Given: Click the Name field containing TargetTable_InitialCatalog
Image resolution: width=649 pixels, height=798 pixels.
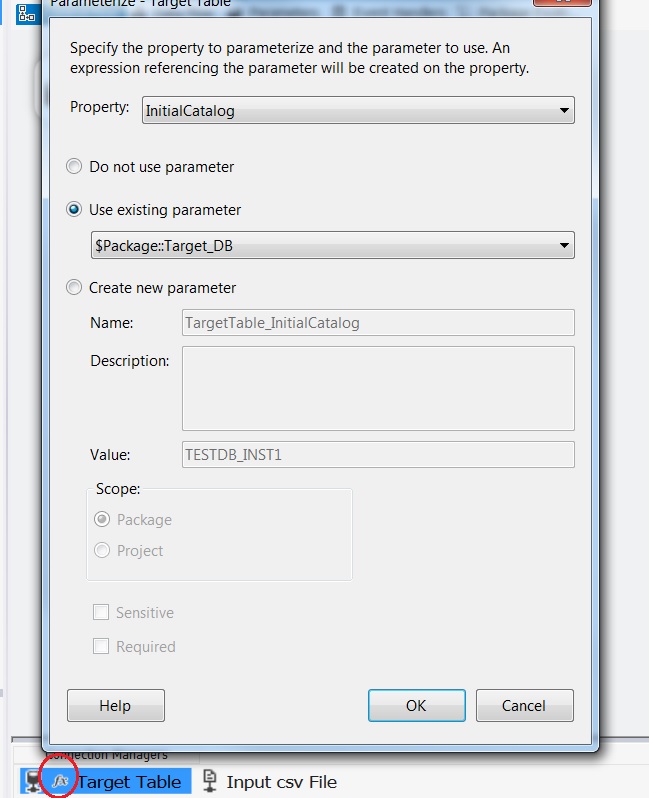Looking at the screenshot, I should [x=378, y=323].
